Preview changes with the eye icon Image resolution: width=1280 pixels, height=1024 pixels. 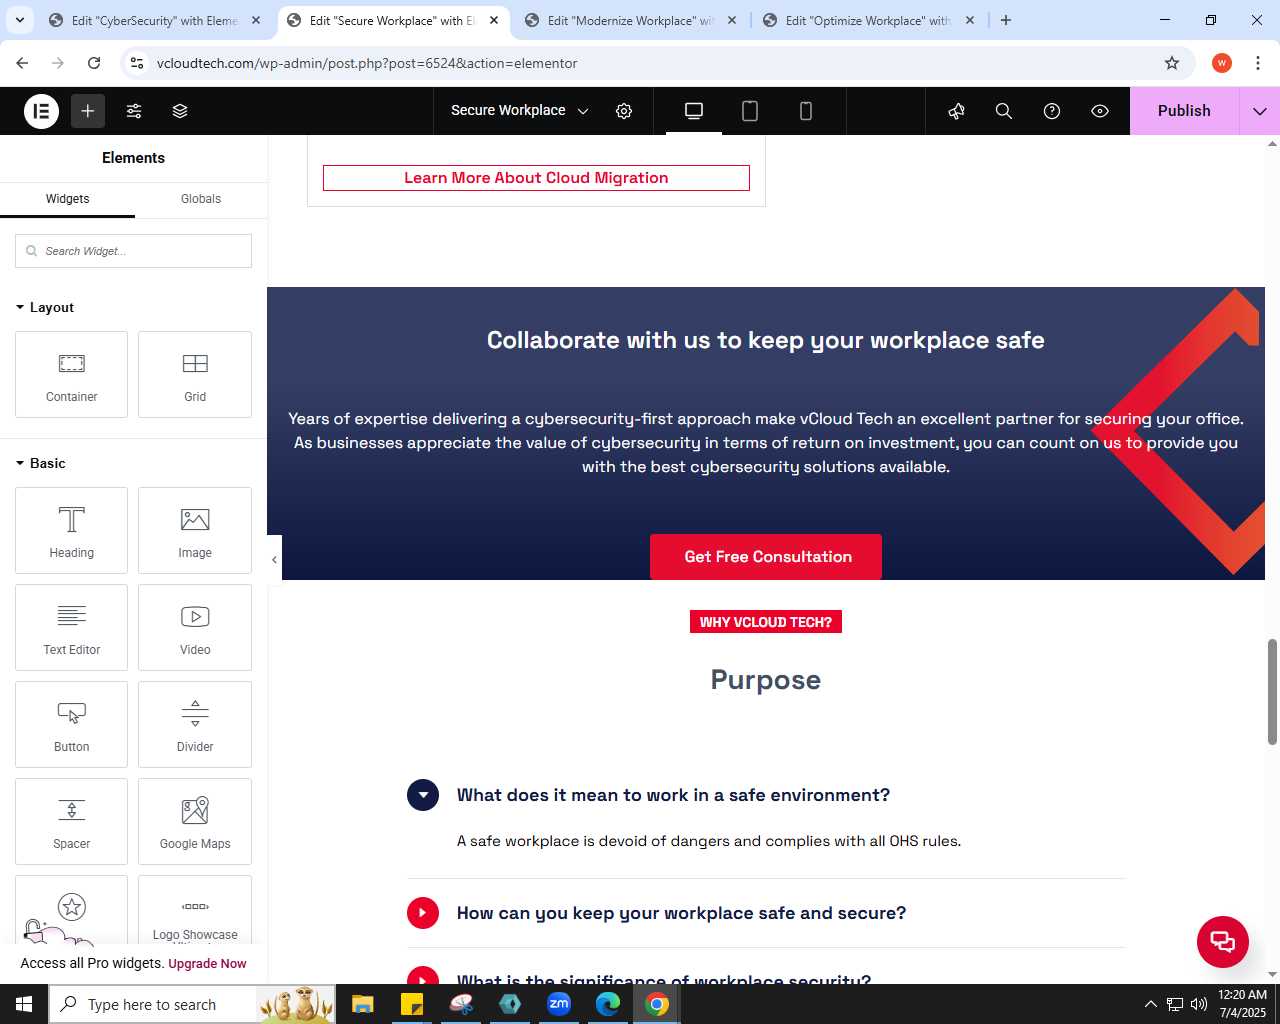coord(1100,111)
